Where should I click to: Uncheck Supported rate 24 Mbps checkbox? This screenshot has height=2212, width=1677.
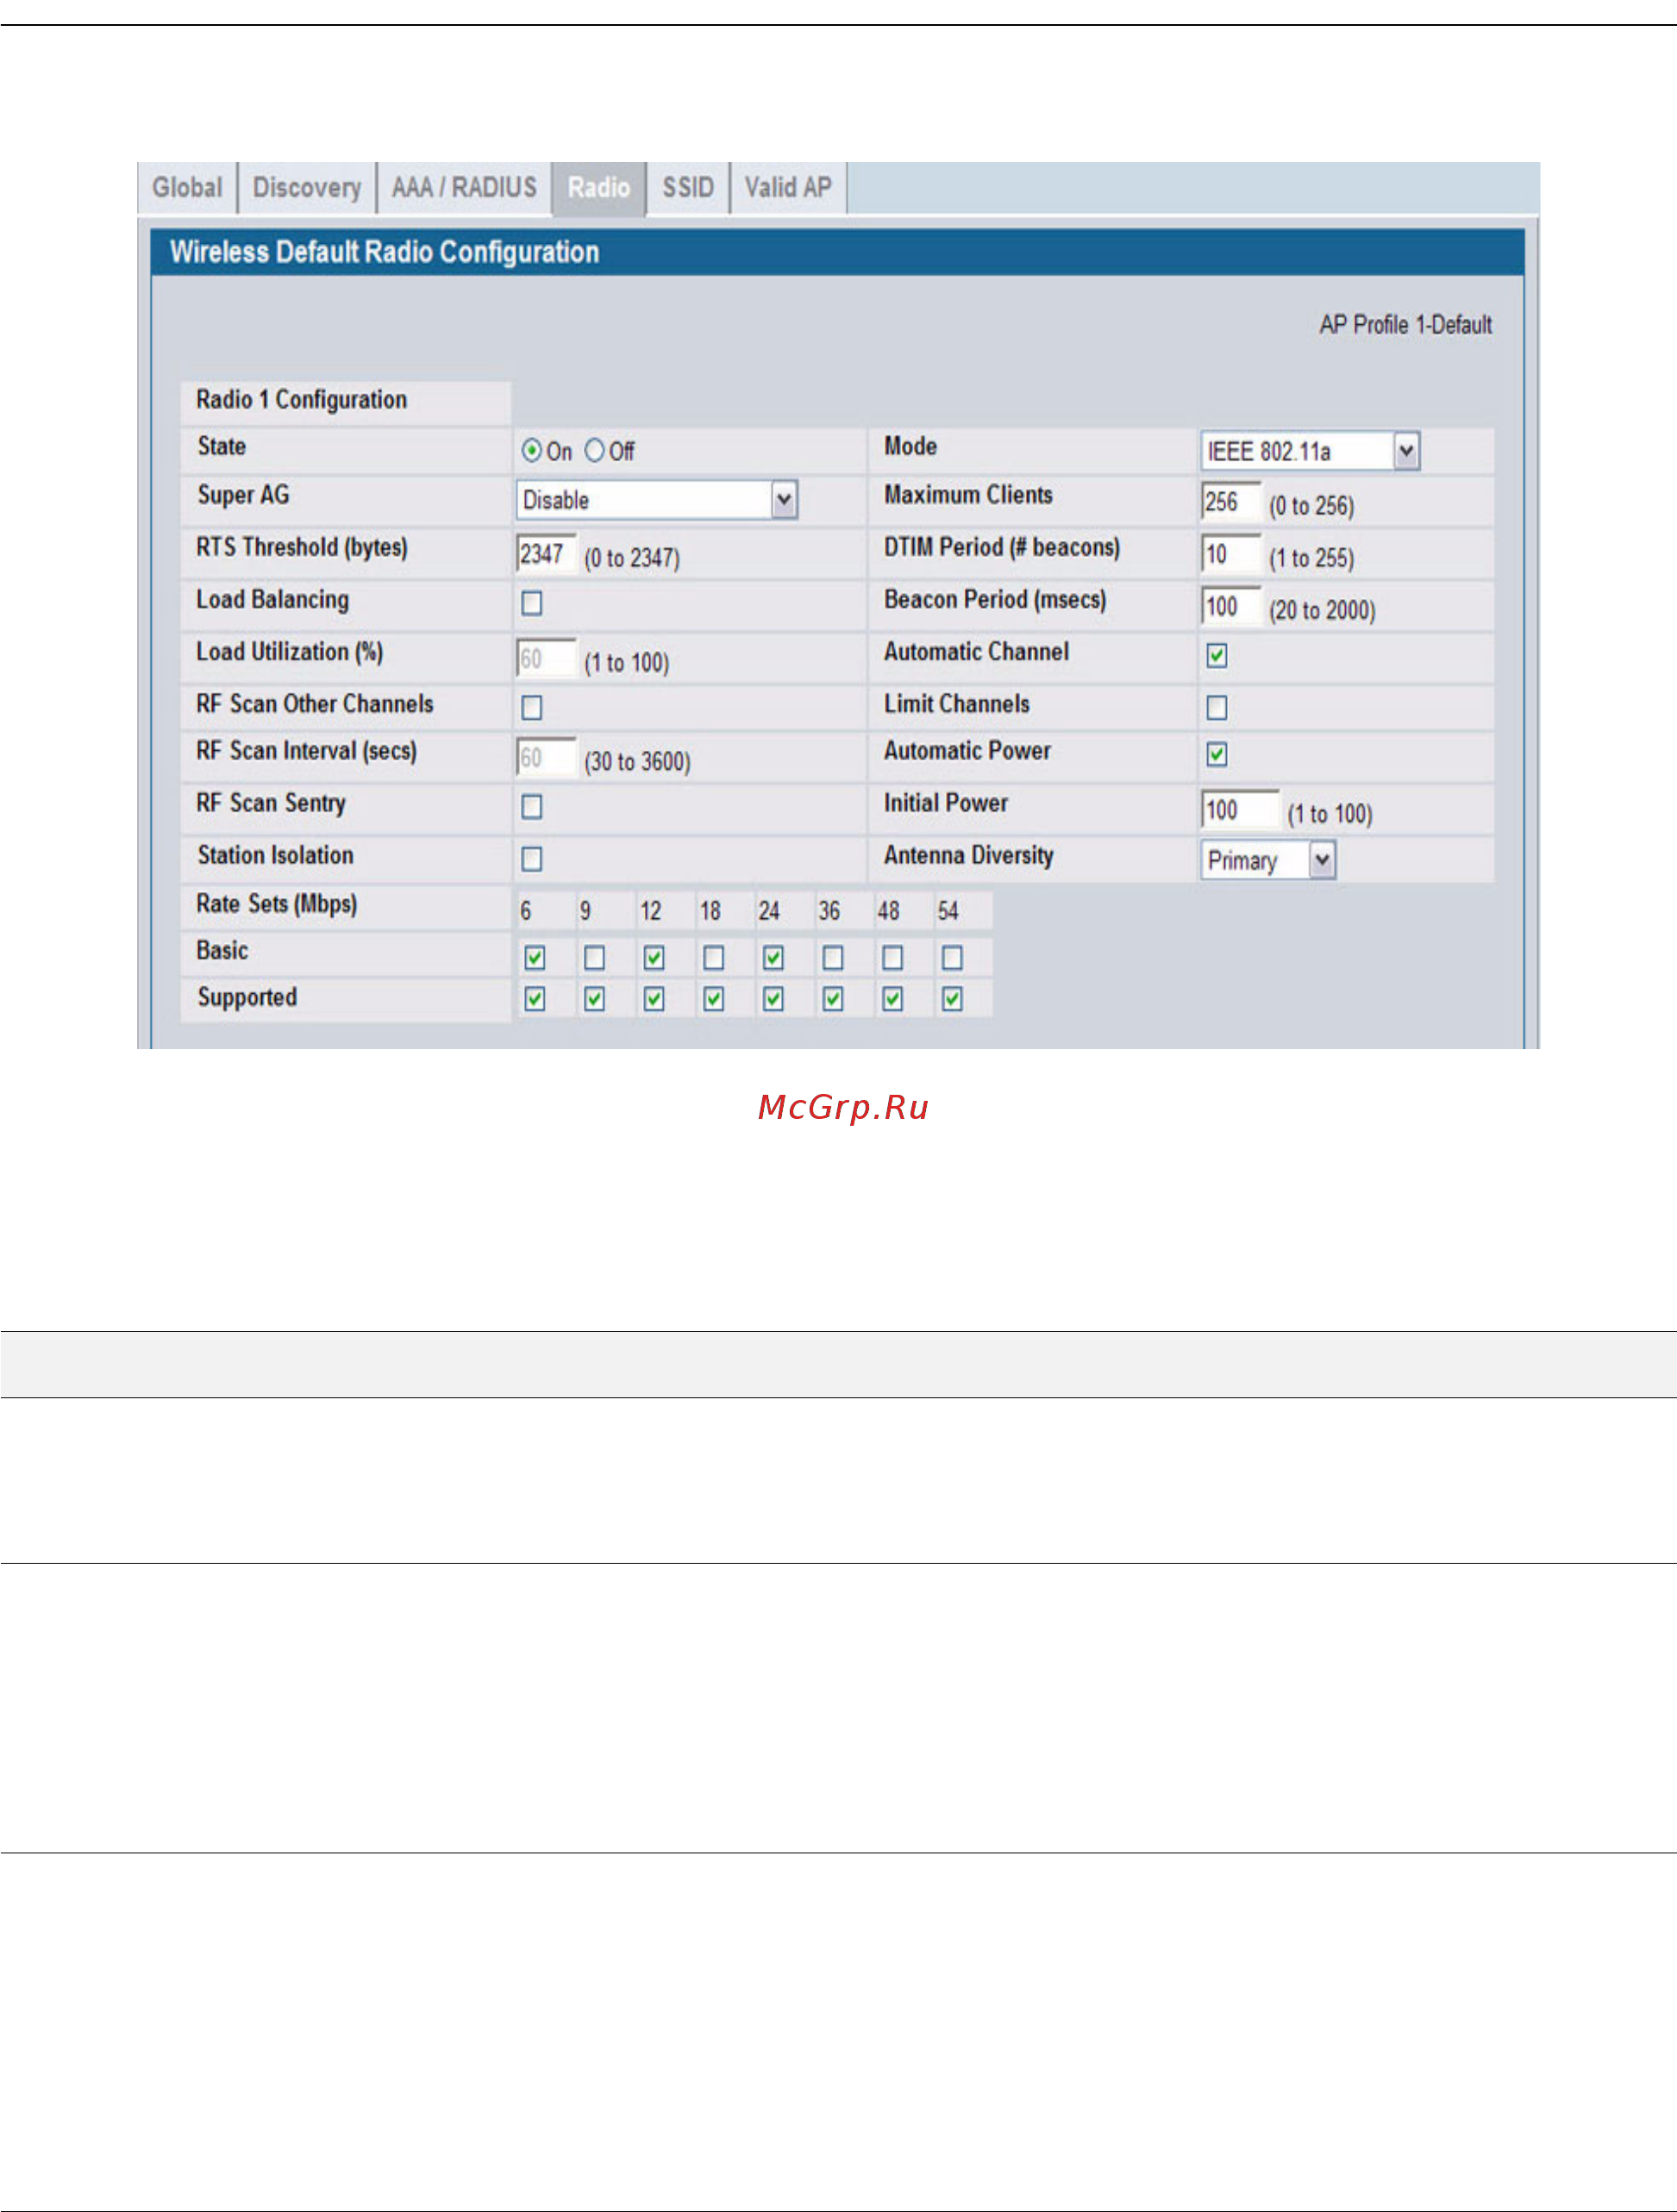click(773, 999)
